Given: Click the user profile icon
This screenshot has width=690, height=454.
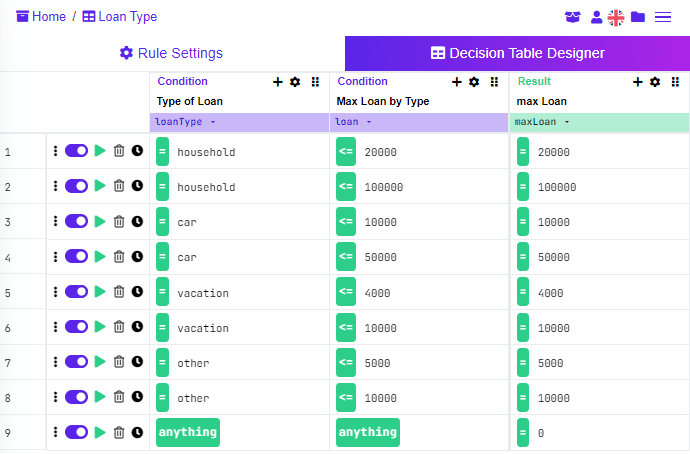Looking at the screenshot, I should [596, 17].
